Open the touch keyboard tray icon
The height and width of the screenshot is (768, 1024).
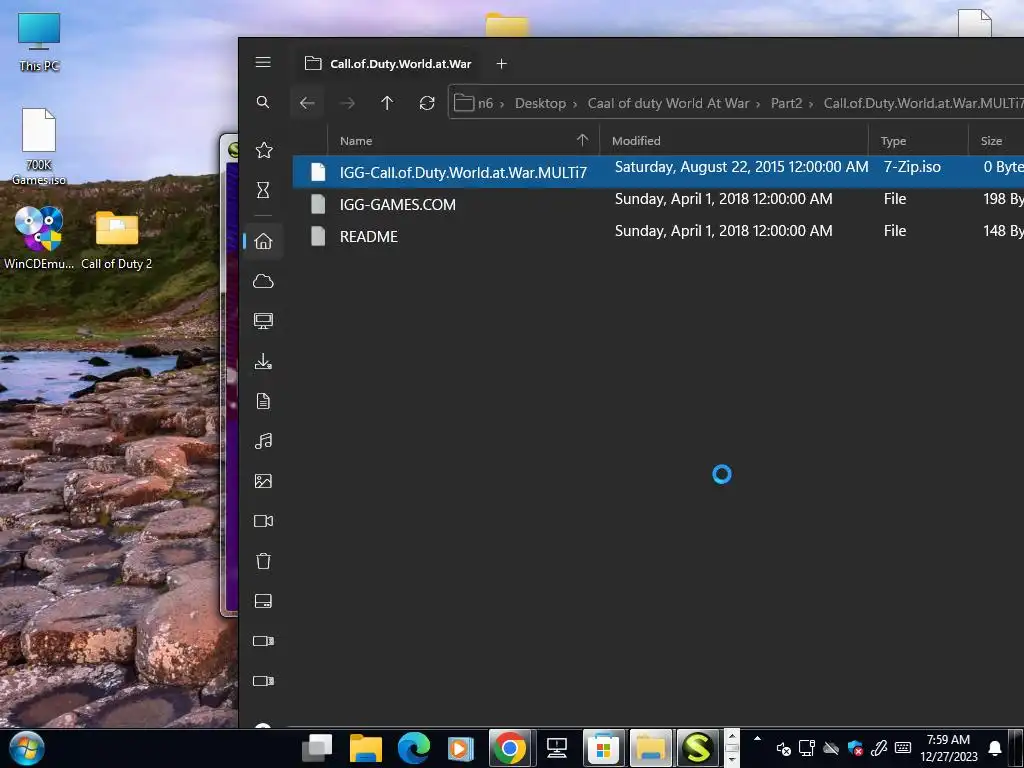click(903, 748)
